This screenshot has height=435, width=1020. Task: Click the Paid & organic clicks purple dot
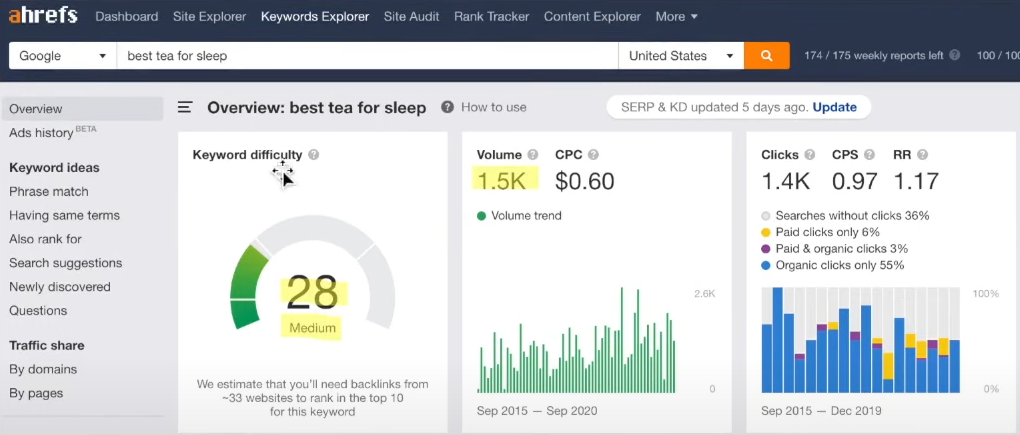point(766,249)
